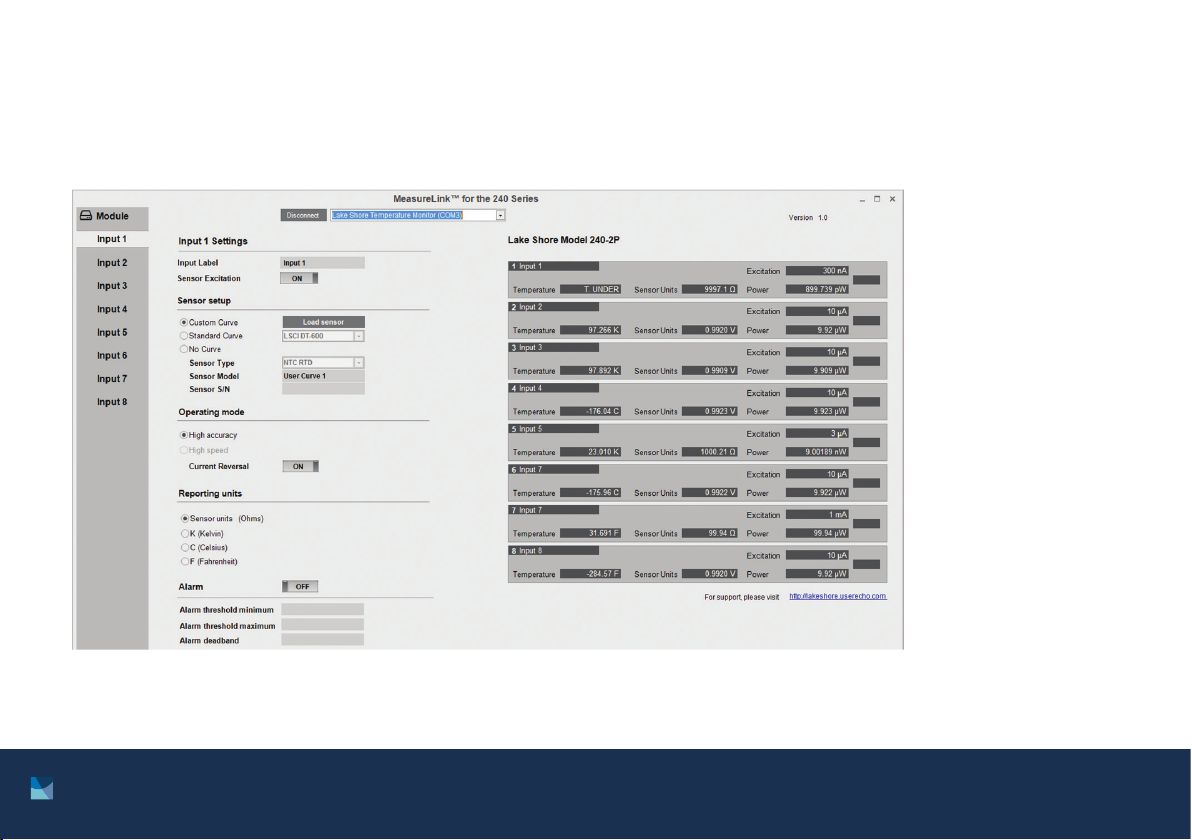Click the Alarm threshold minimum field
The image size is (1192, 840).
322,610
